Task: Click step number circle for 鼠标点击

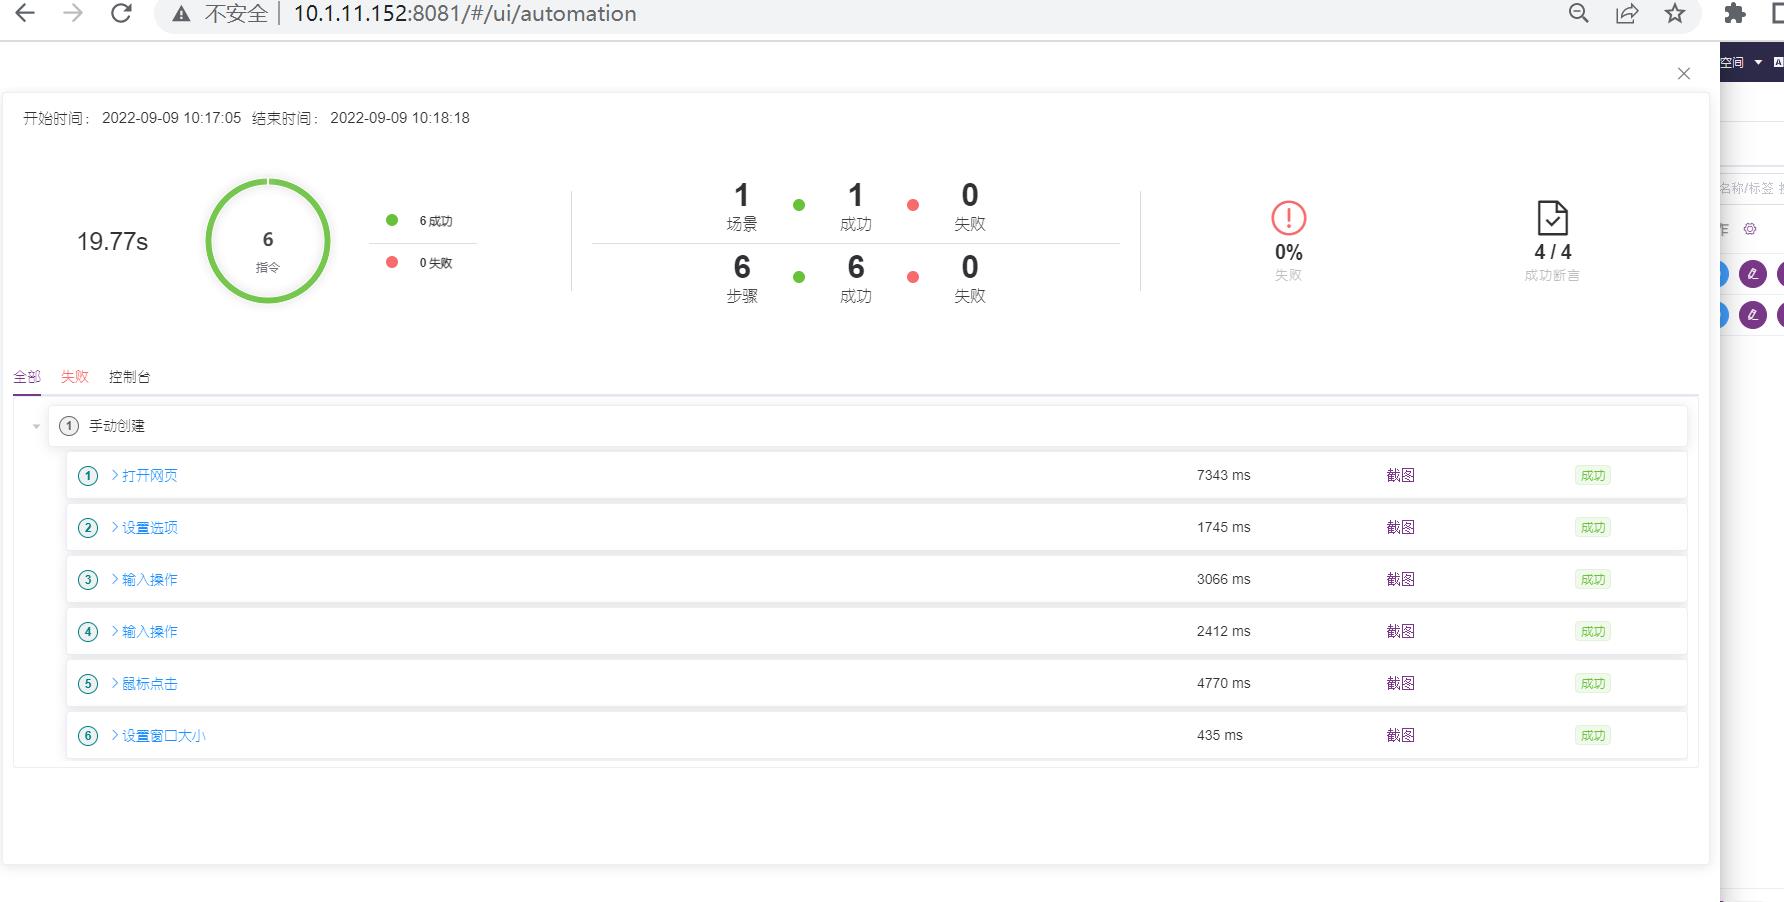Action: coord(88,684)
